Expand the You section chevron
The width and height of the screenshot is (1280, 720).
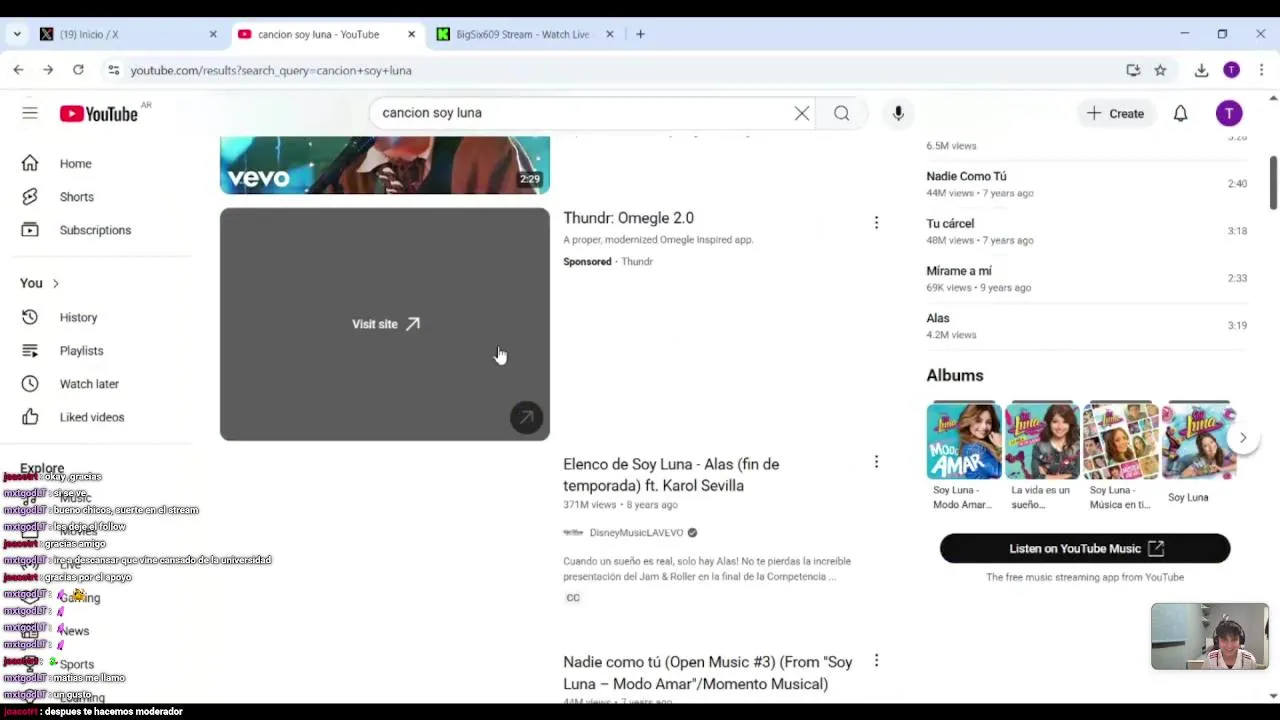click(x=56, y=284)
